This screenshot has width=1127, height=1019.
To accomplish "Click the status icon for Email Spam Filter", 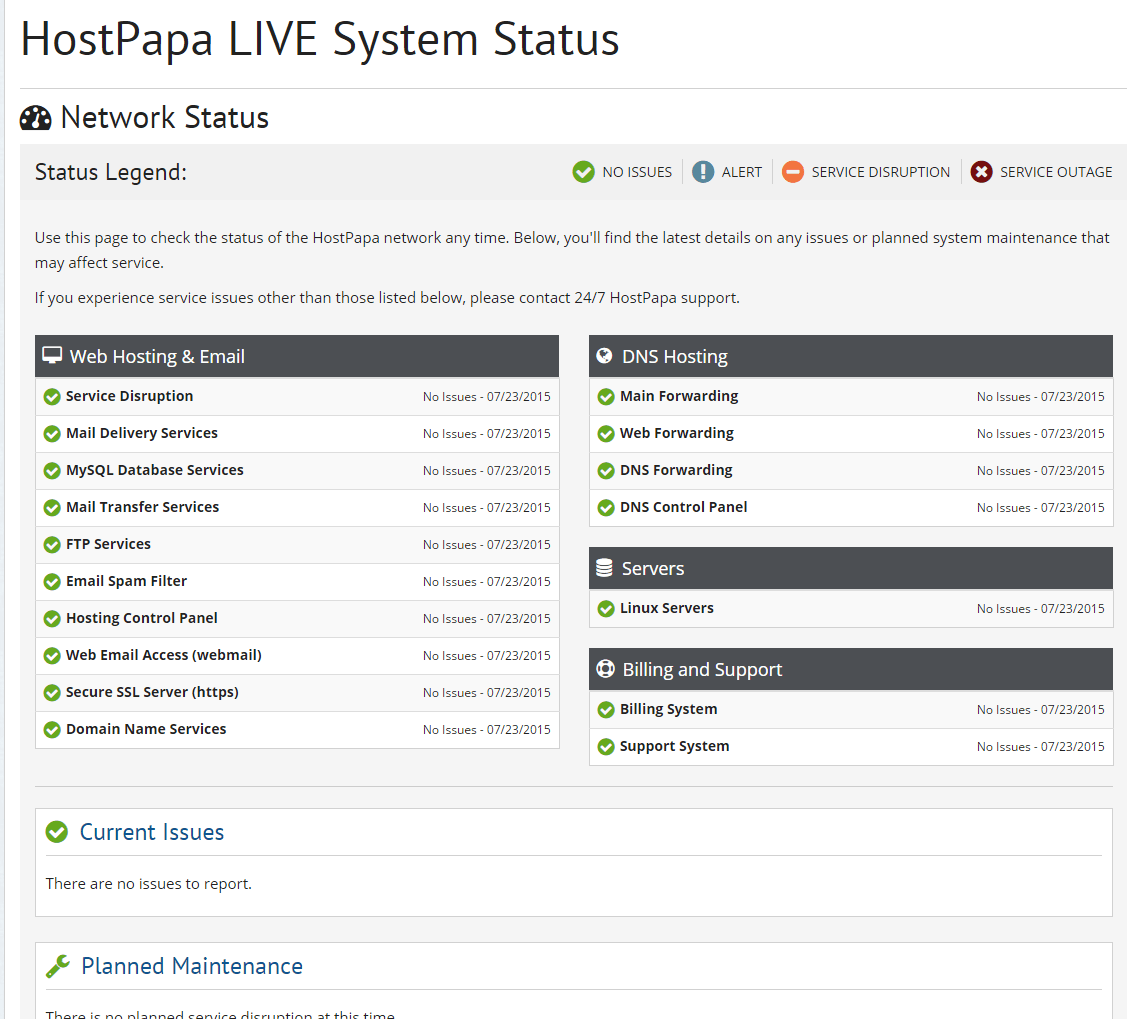I will [x=52, y=582].
